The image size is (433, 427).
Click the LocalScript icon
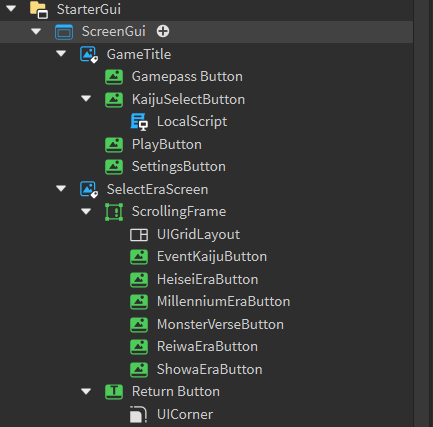[139, 122]
